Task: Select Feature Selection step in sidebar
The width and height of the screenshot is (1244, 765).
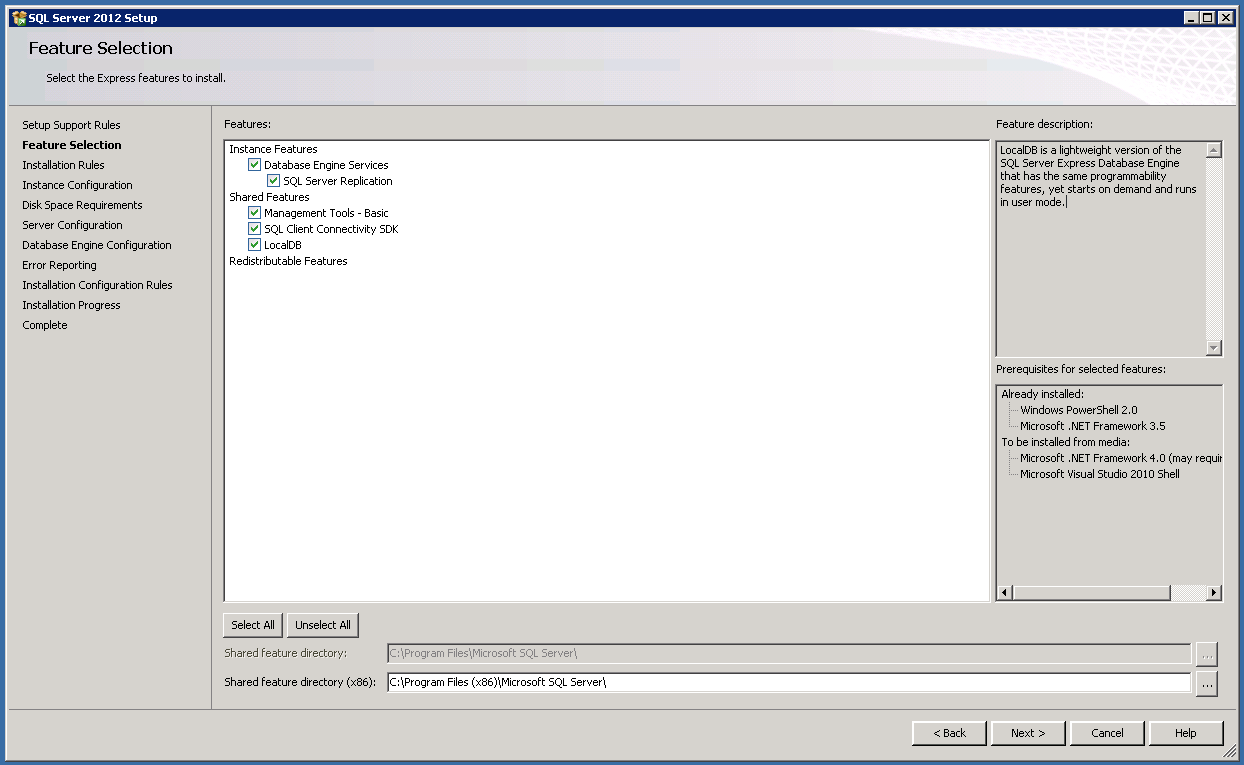Action: pos(72,145)
